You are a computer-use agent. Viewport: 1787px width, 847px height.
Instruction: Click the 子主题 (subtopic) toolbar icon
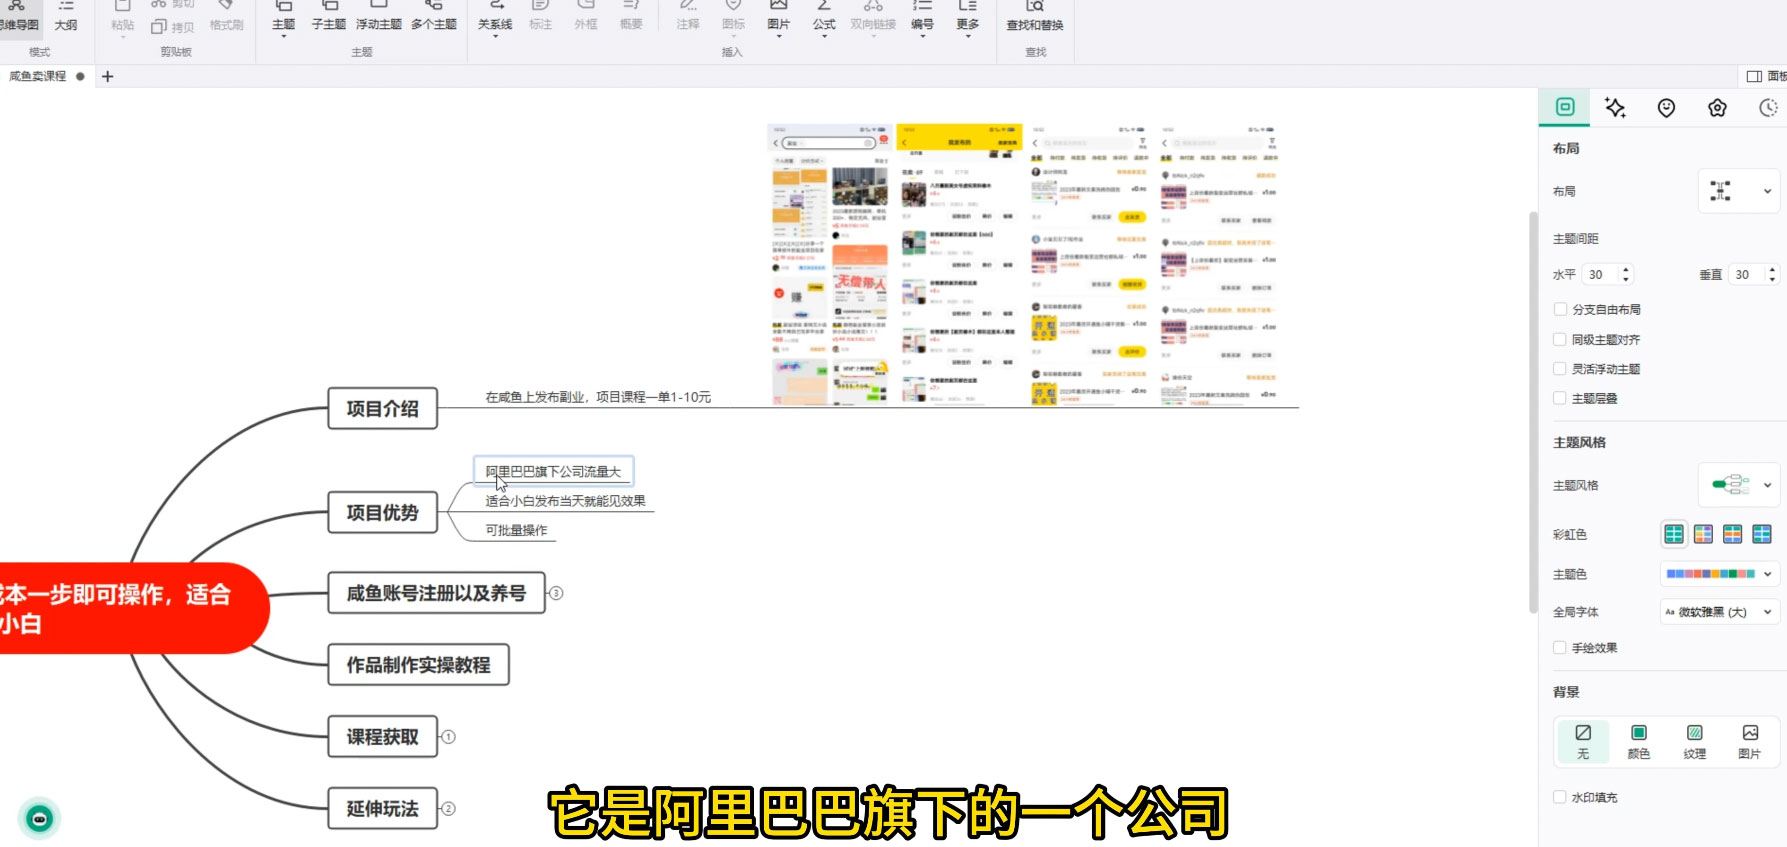(x=328, y=14)
